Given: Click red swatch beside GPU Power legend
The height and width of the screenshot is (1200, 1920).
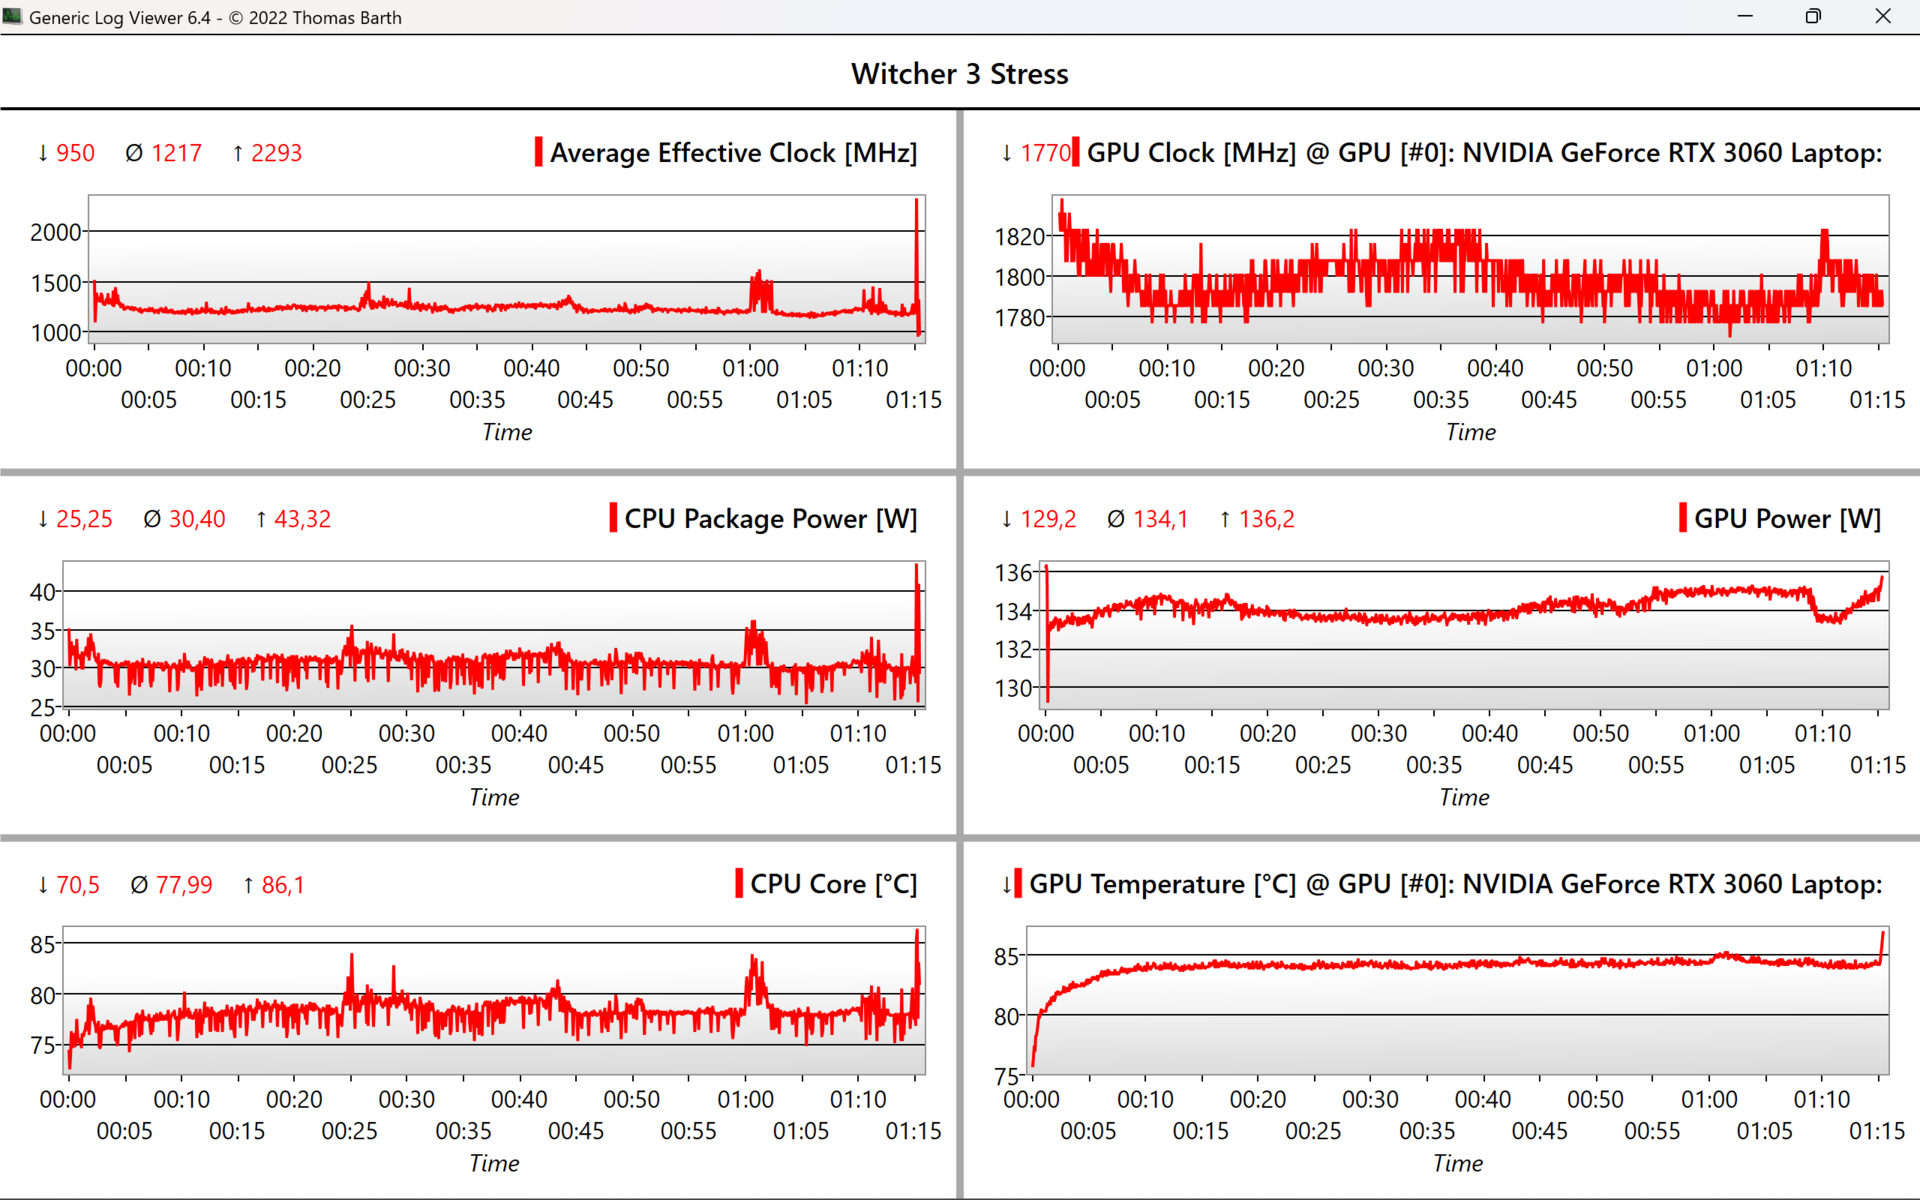Looking at the screenshot, I should pyautogui.click(x=1683, y=518).
